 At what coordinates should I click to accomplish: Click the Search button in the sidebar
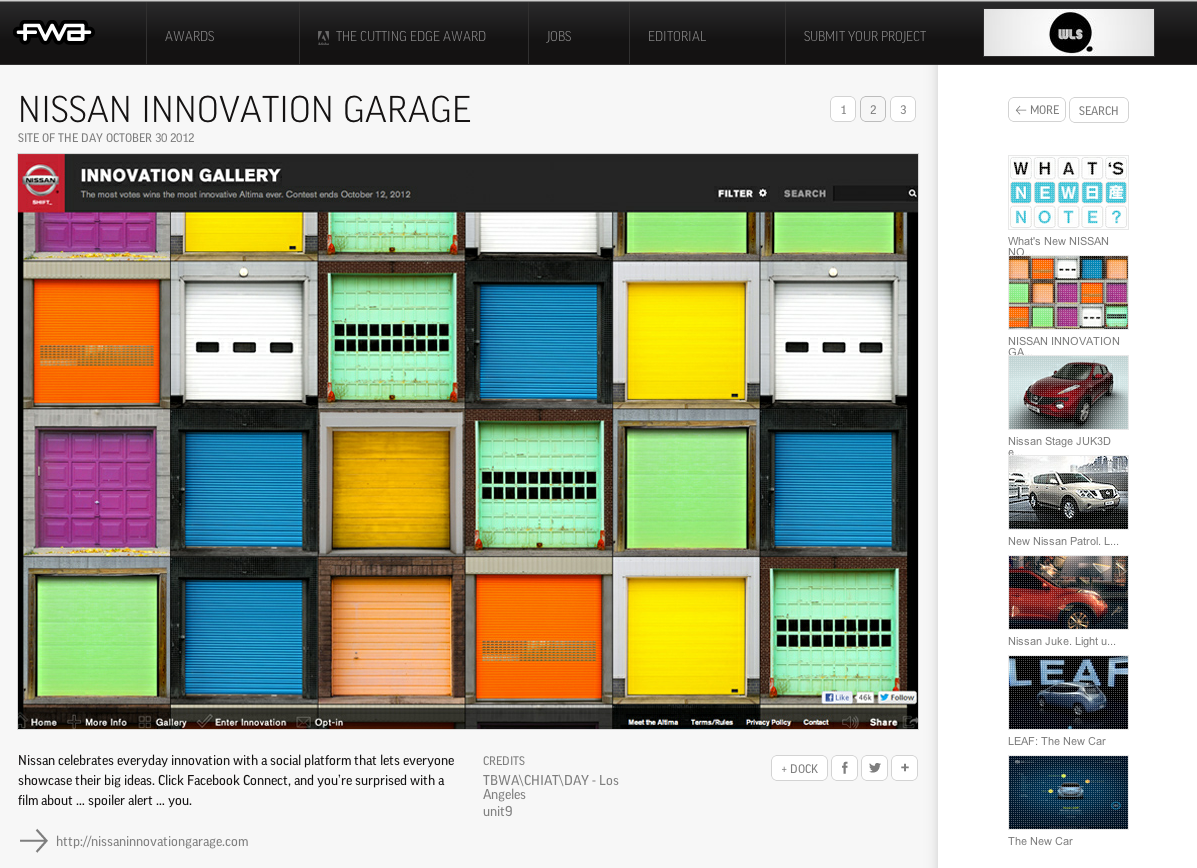(x=1099, y=110)
